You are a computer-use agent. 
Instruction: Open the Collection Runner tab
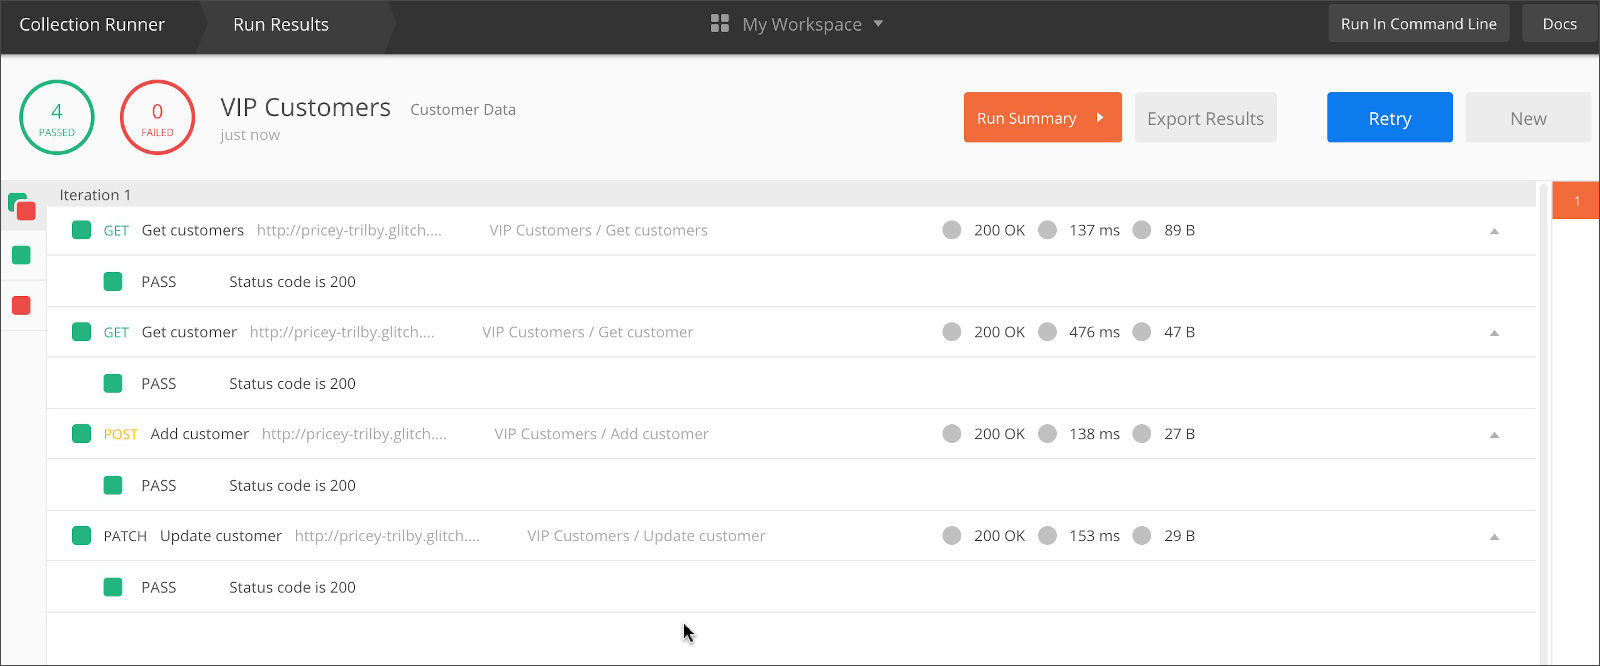pyautogui.click(x=92, y=25)
